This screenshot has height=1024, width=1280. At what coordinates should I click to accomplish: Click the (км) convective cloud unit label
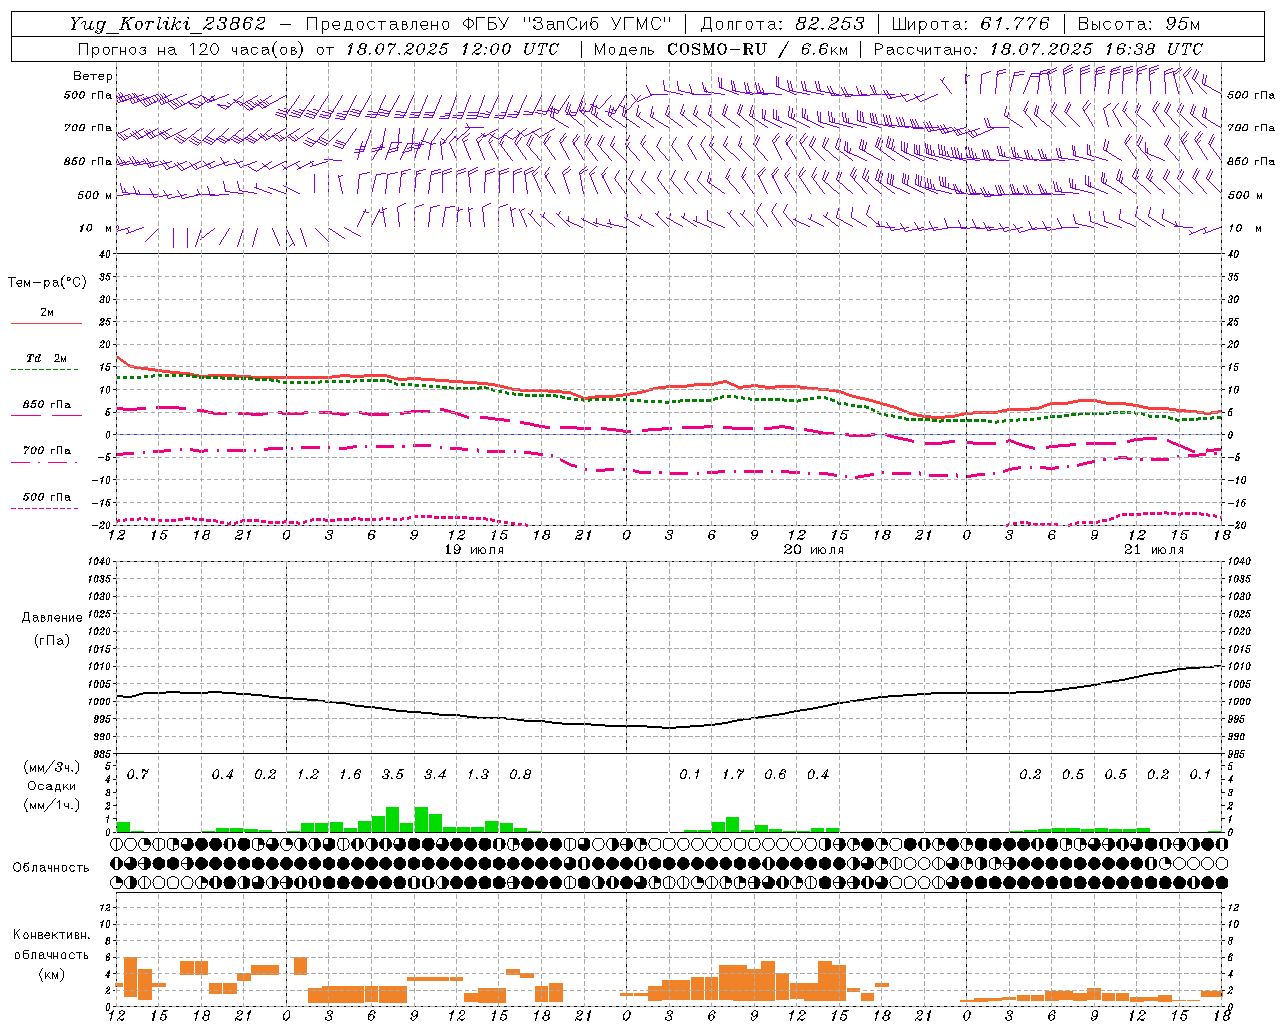[x=51, y=974]
